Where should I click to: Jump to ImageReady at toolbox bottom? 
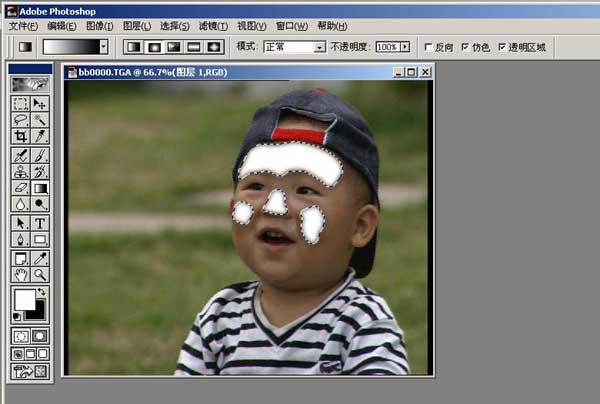(x=30, y=371)
